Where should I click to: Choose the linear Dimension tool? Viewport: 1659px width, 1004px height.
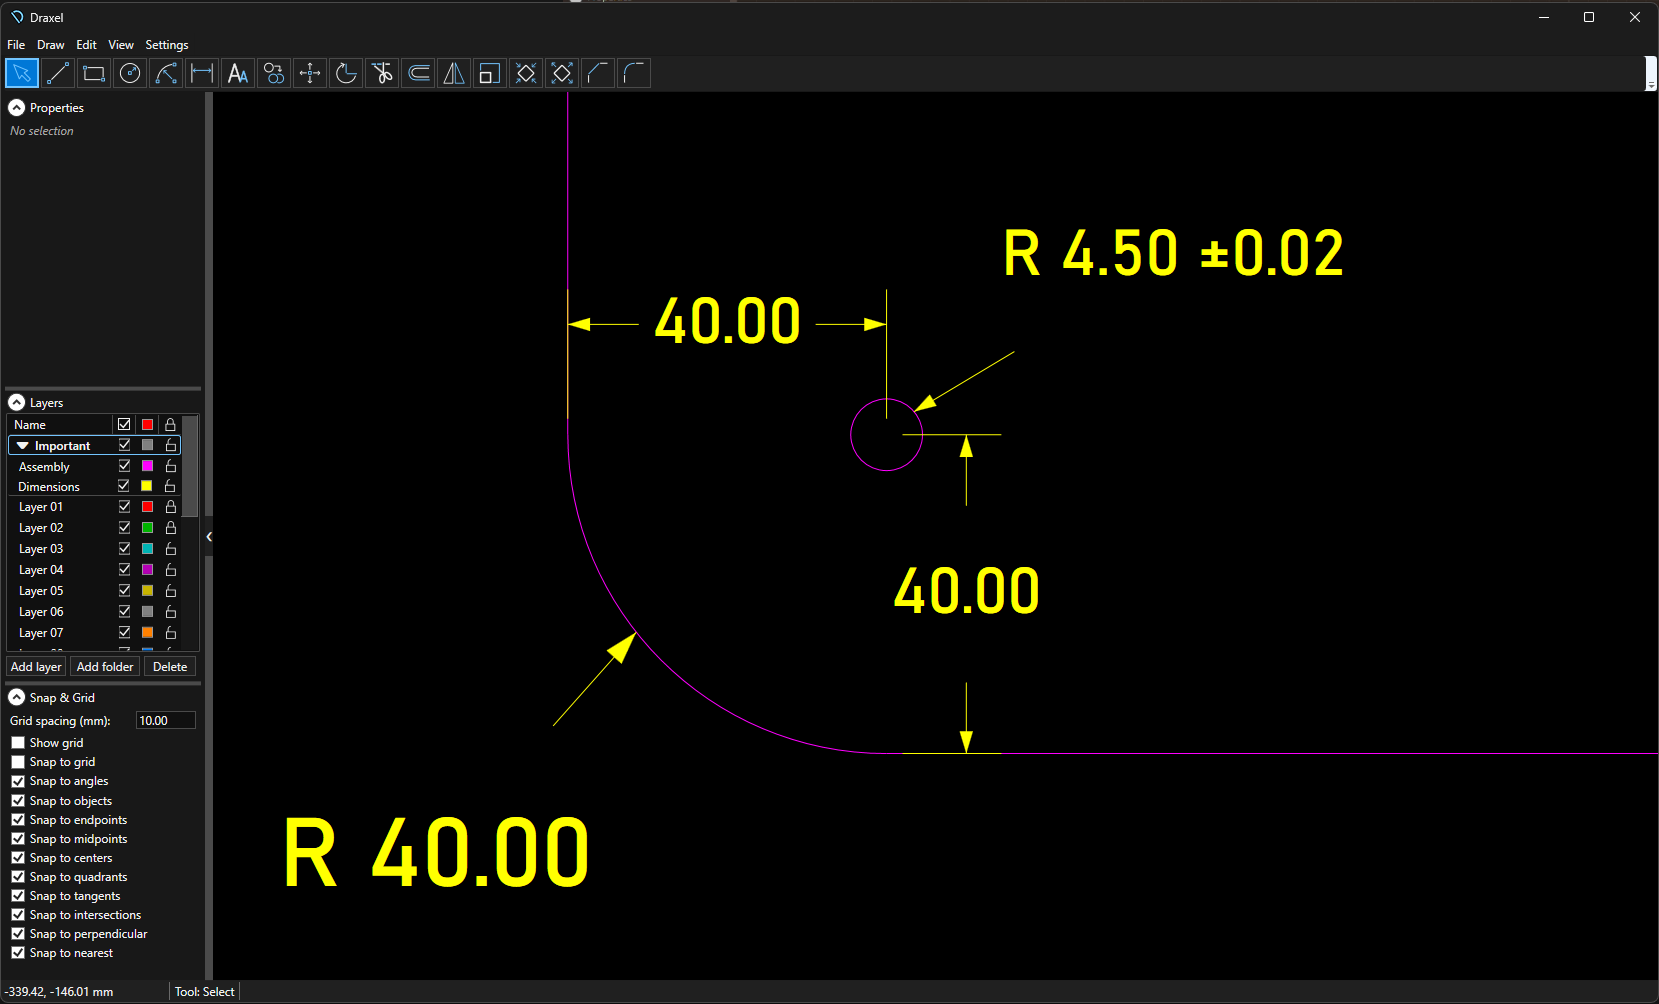coord(202,73)
